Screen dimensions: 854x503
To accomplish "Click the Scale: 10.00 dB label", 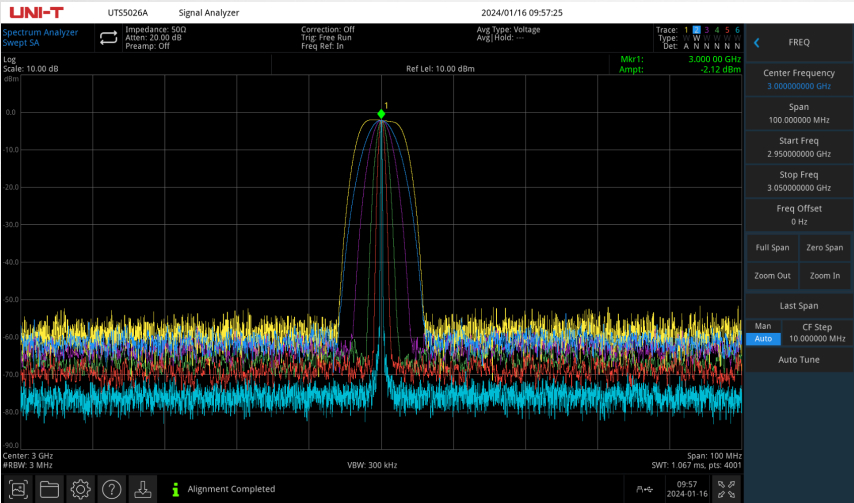I will [x=30, y=69].
